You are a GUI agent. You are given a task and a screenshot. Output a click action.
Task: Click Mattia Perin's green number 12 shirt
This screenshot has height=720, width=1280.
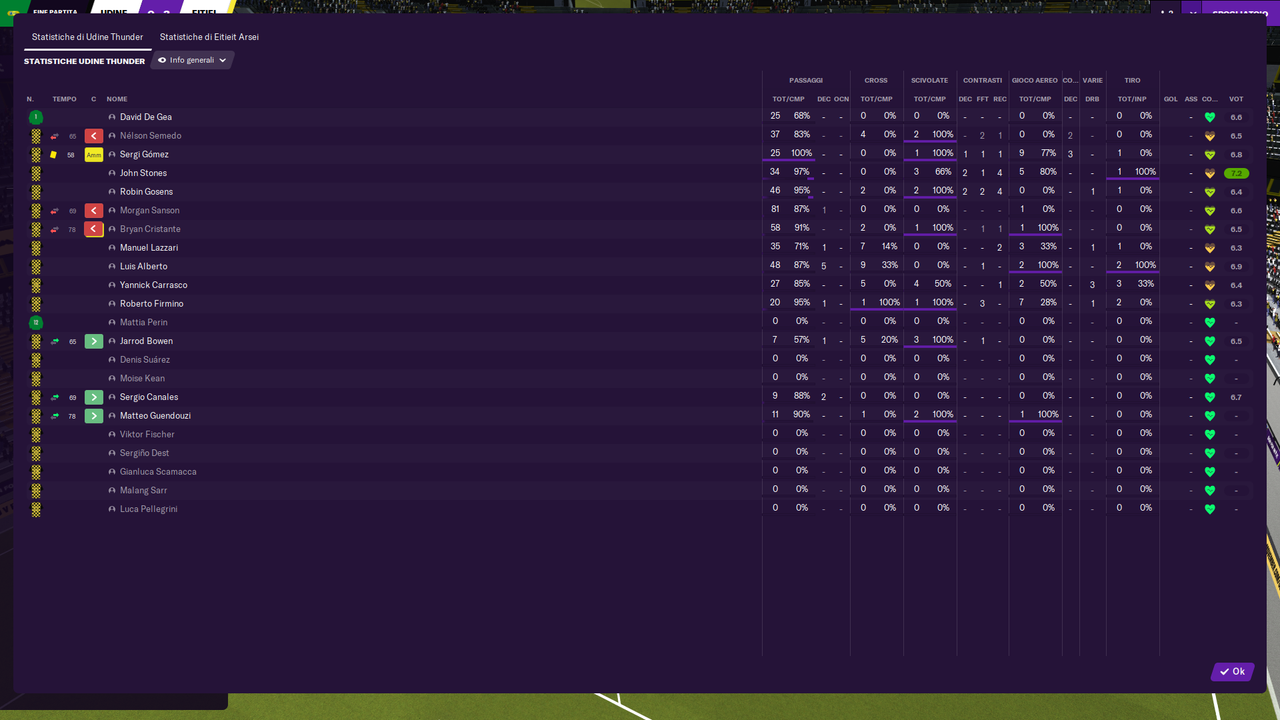pos(36,323)
